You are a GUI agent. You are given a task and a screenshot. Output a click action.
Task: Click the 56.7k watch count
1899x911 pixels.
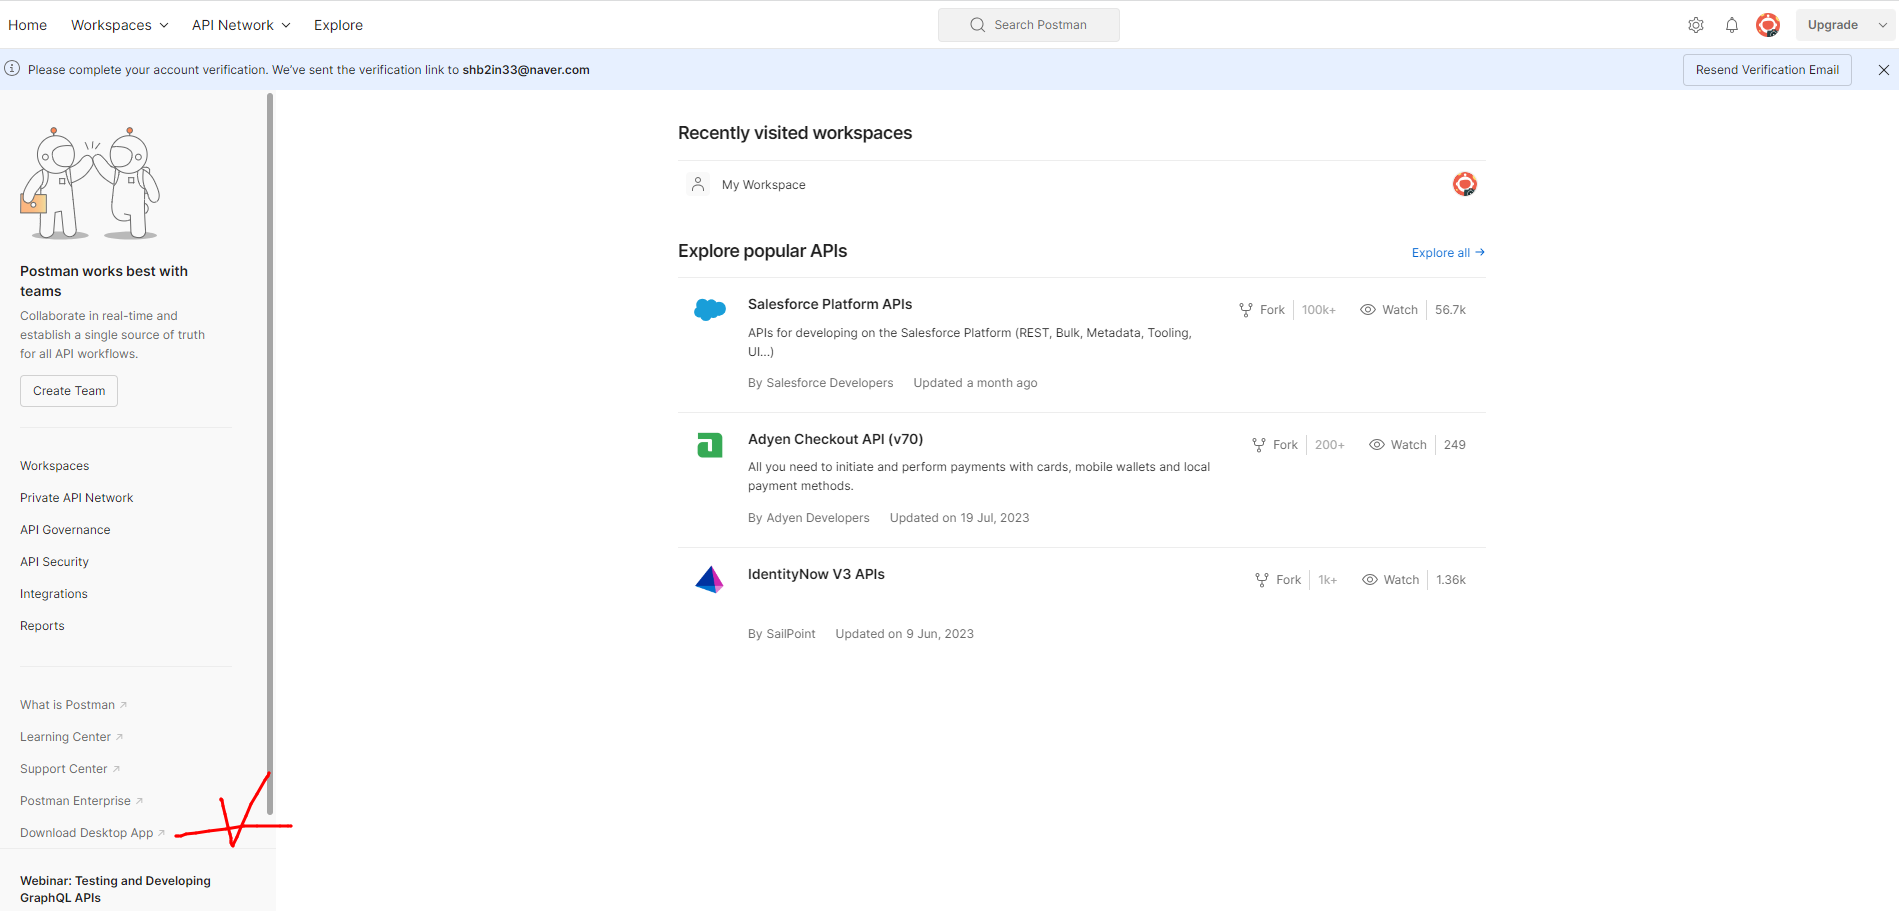pos(1450,310)
